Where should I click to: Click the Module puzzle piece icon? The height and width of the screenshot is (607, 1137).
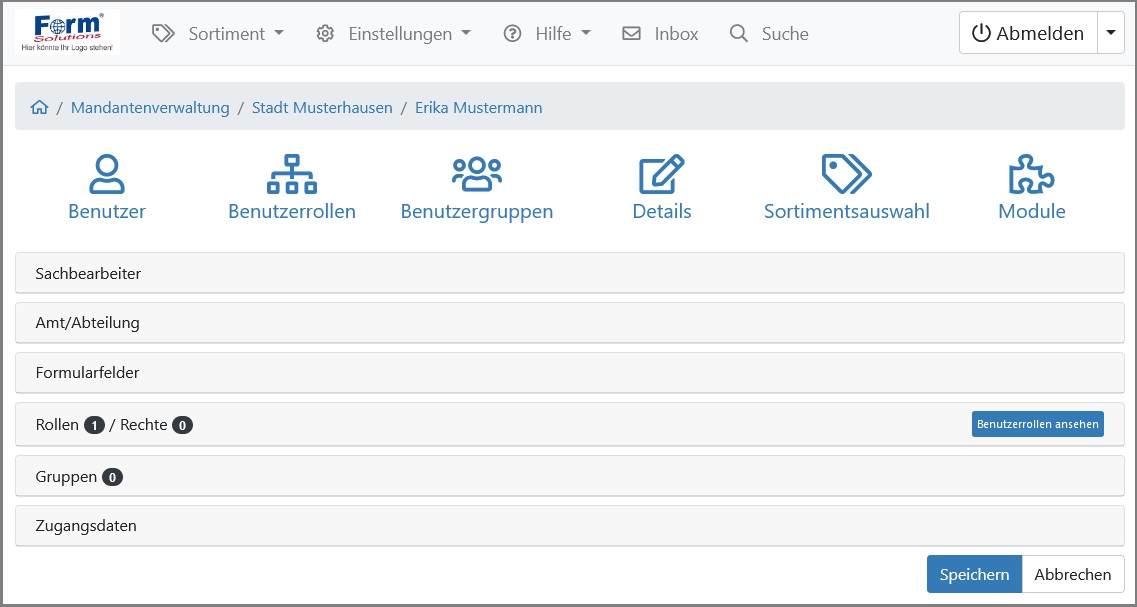click(x=1031, y=174)
